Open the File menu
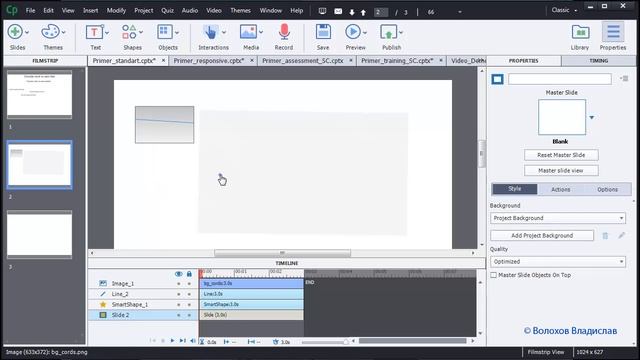This screenshot has height=360, width=640. coord(31,11)
